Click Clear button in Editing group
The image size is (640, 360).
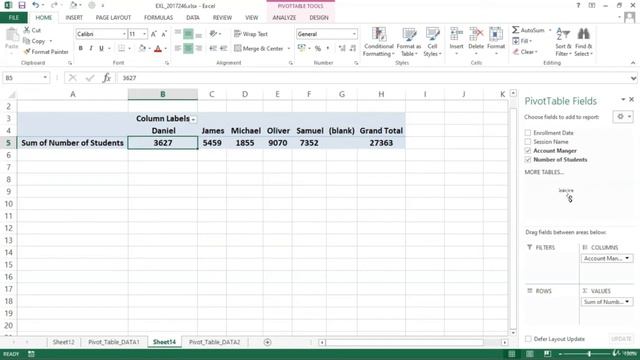point(525,52)
